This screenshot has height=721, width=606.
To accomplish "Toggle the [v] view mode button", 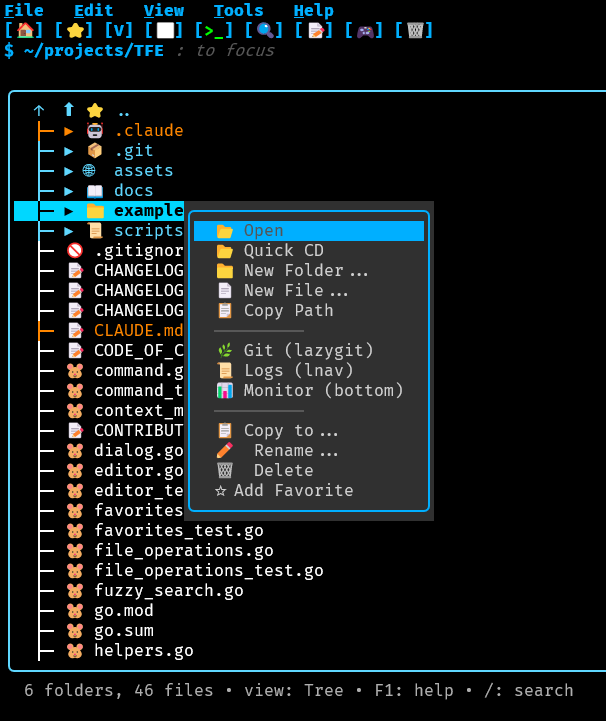I will point(119,30).
